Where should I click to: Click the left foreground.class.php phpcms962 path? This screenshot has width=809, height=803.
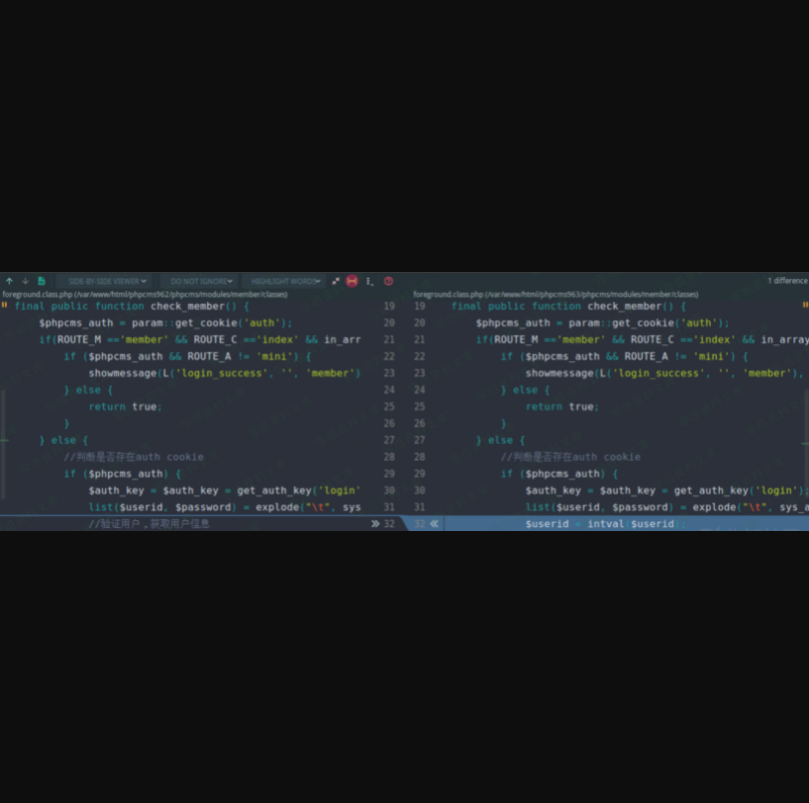point(144,294)
